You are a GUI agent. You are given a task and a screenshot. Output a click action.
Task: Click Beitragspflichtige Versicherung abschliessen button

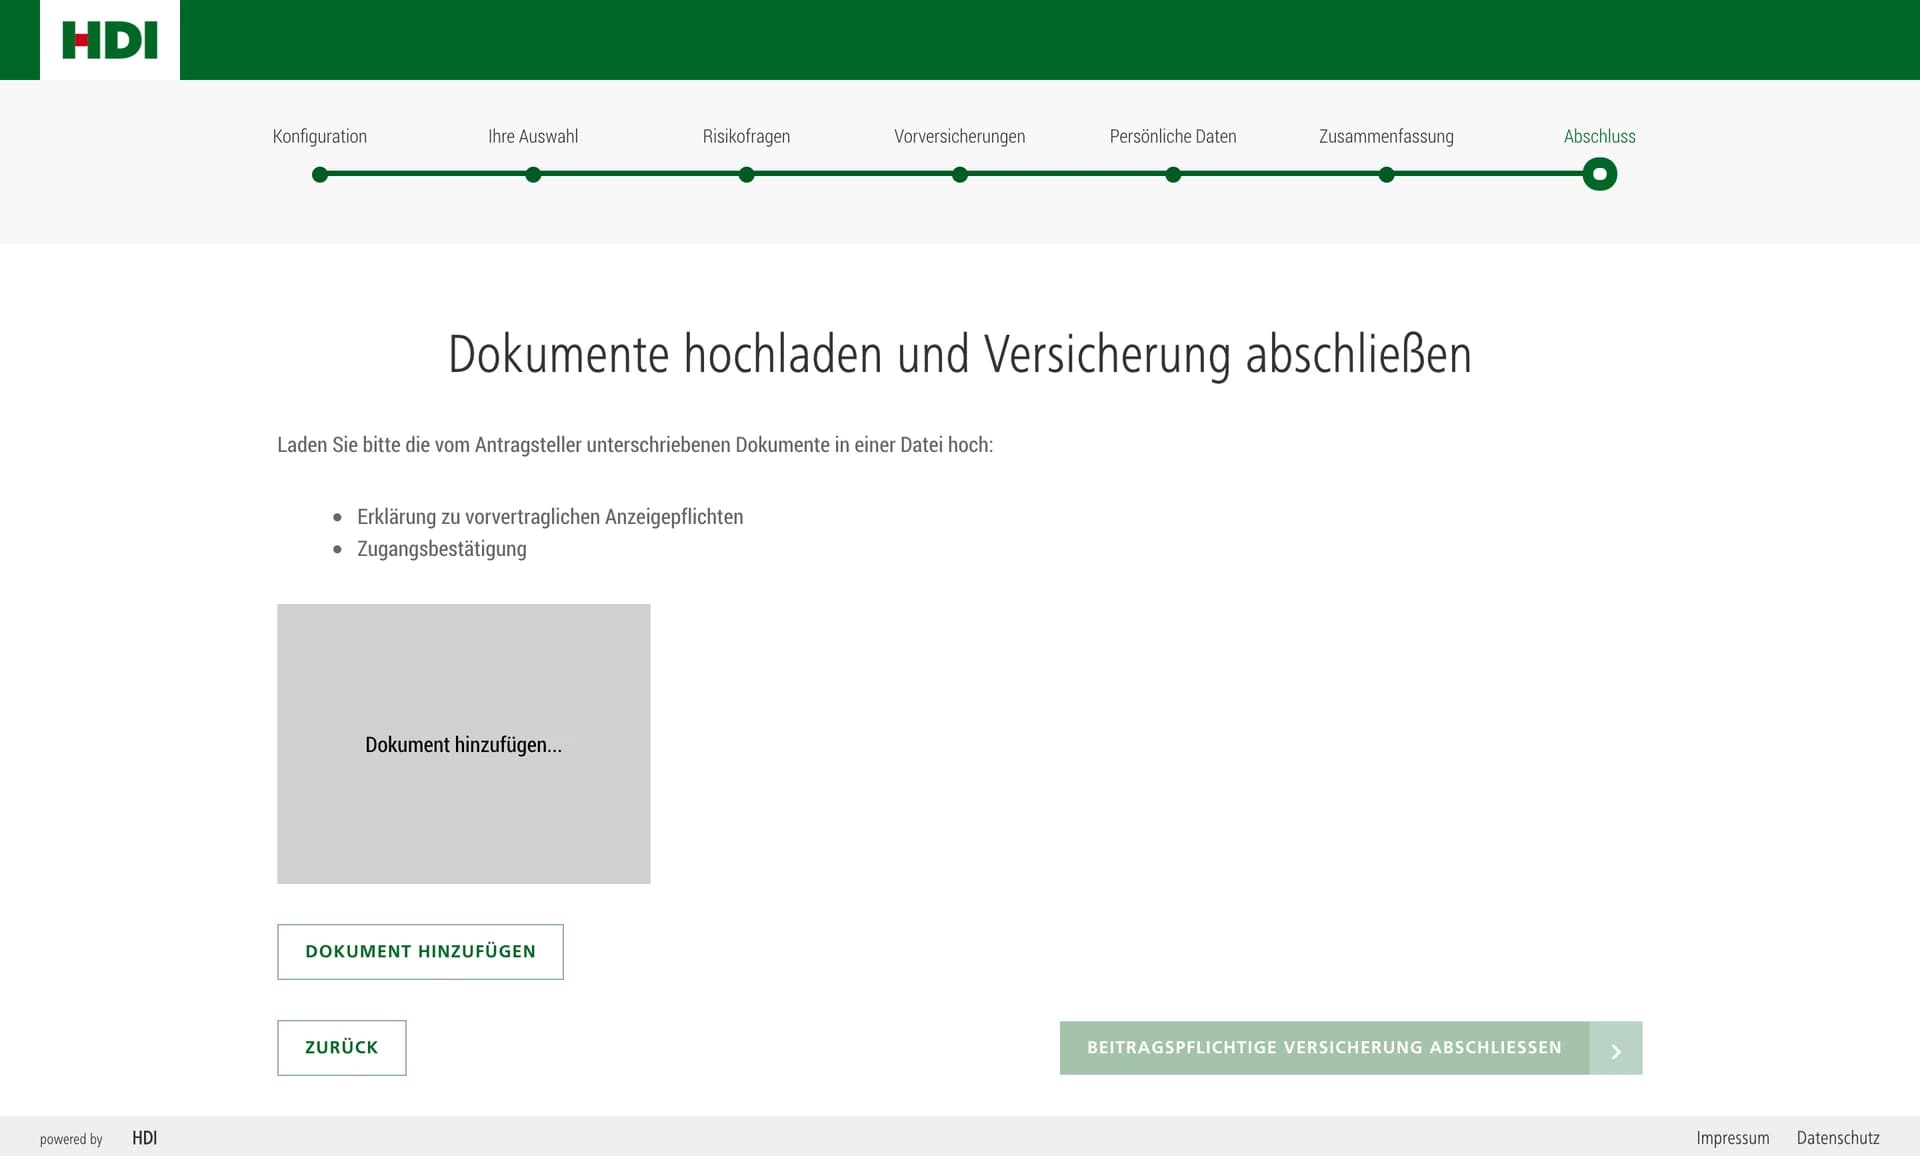point(1351,1048)
